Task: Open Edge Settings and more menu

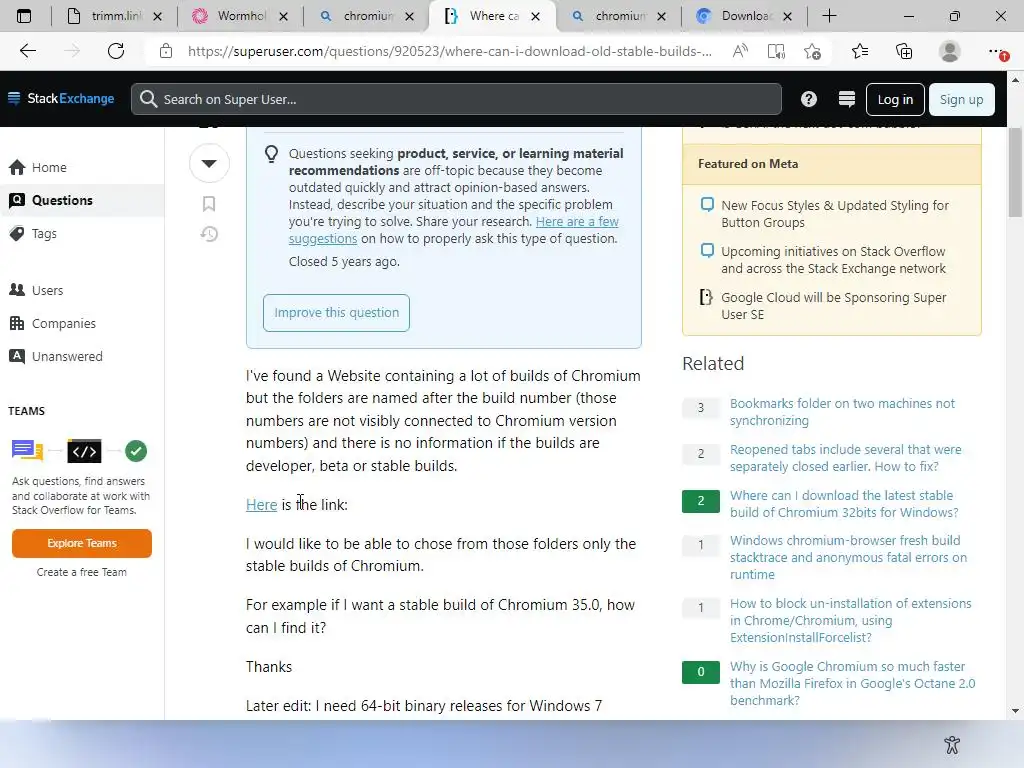Action: [x=996, y=51]
